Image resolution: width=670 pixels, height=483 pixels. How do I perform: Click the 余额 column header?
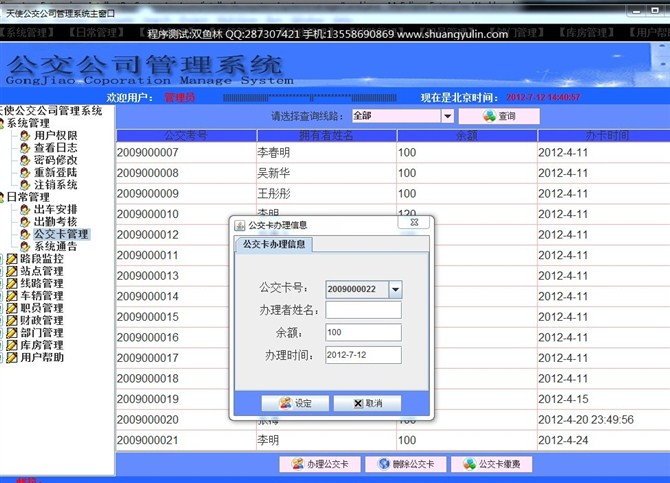click(x=467, y=135)
